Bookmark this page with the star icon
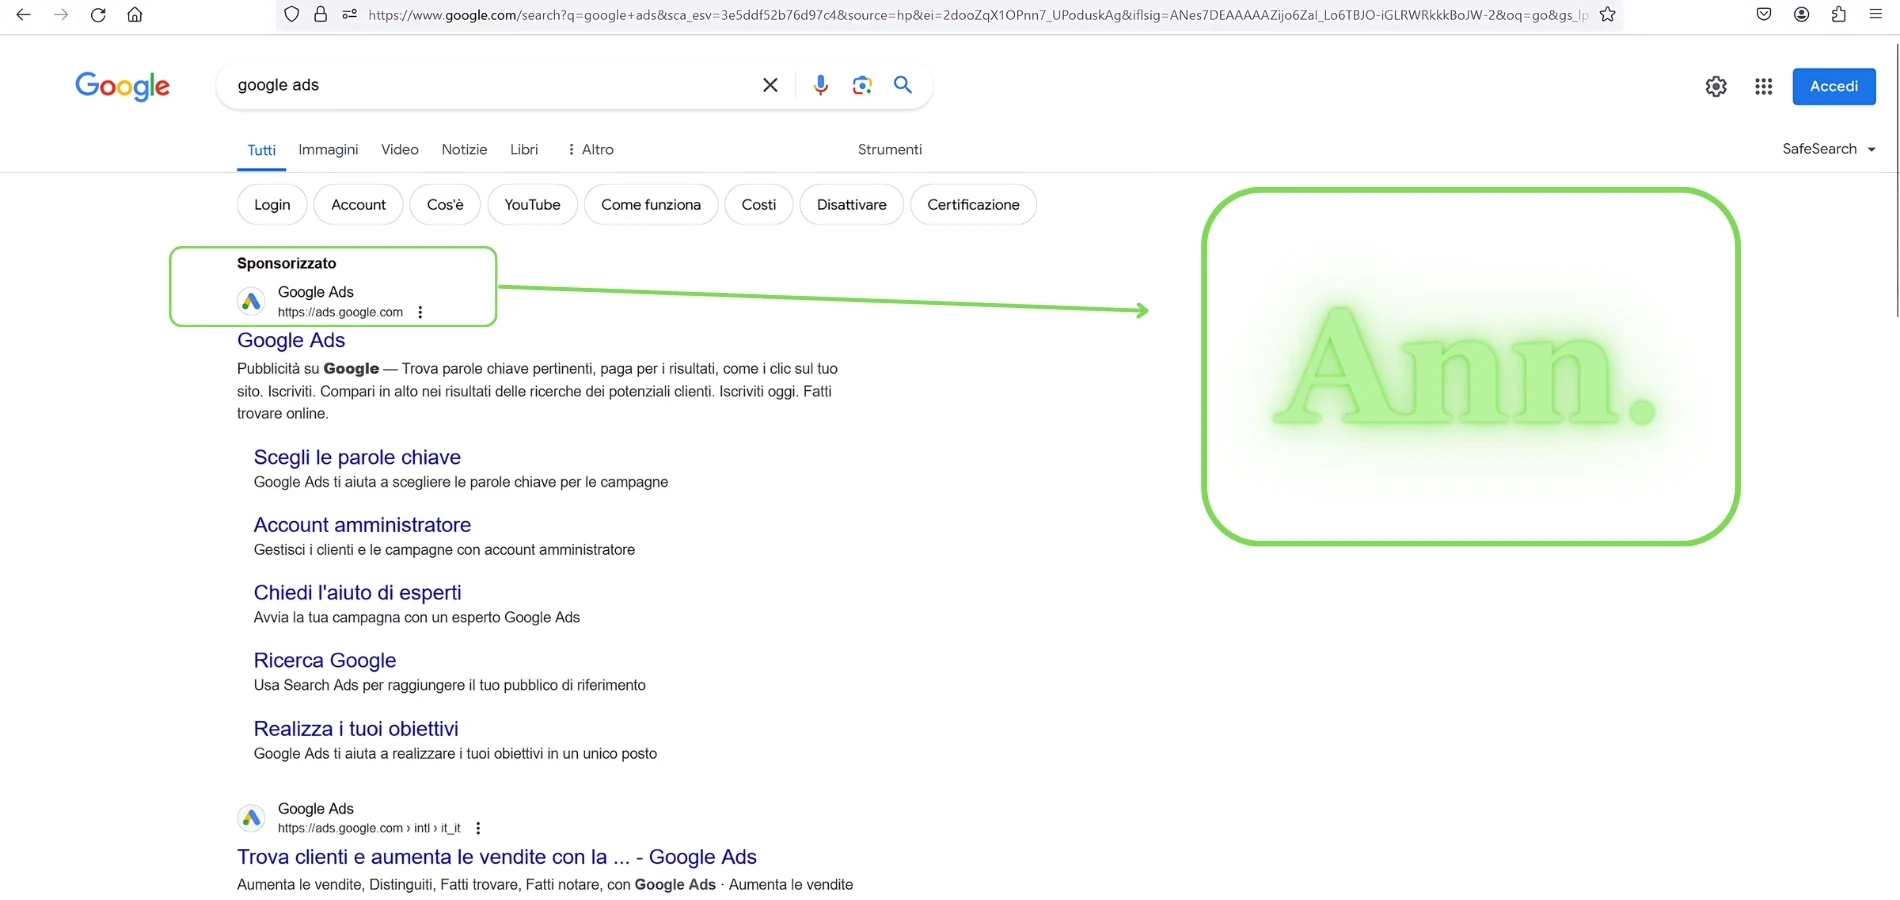This screenshot has width=1900, height=900. pos(1608,14)
